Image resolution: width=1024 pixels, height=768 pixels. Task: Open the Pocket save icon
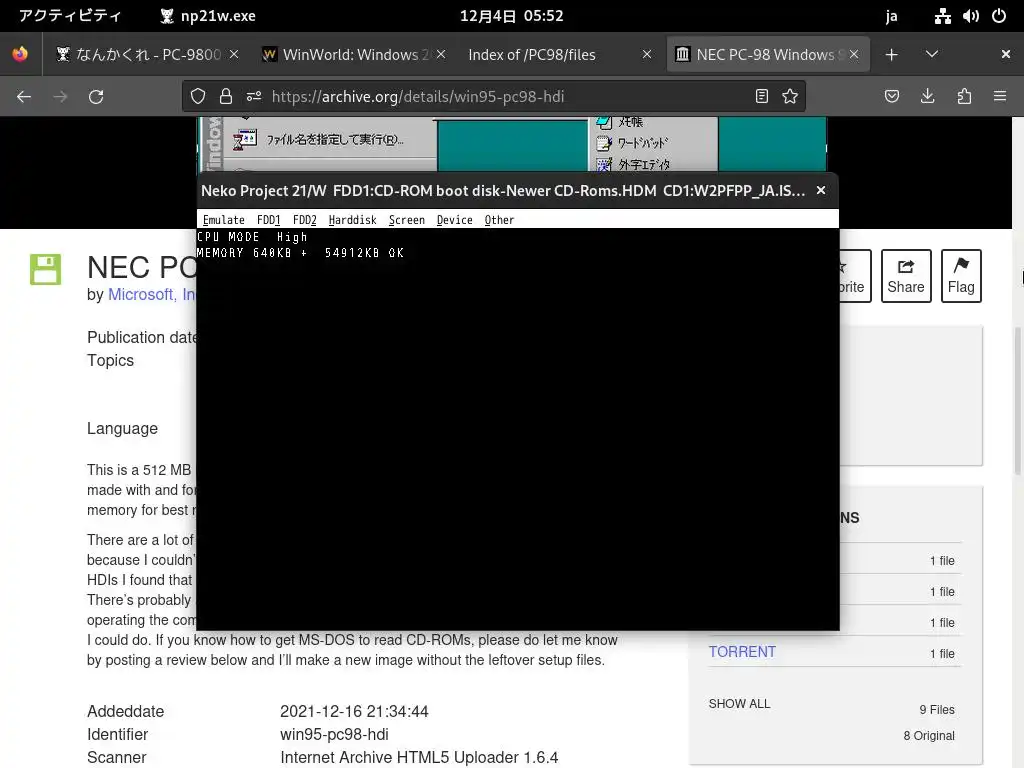pyautogui.click(x=892, y=97)
